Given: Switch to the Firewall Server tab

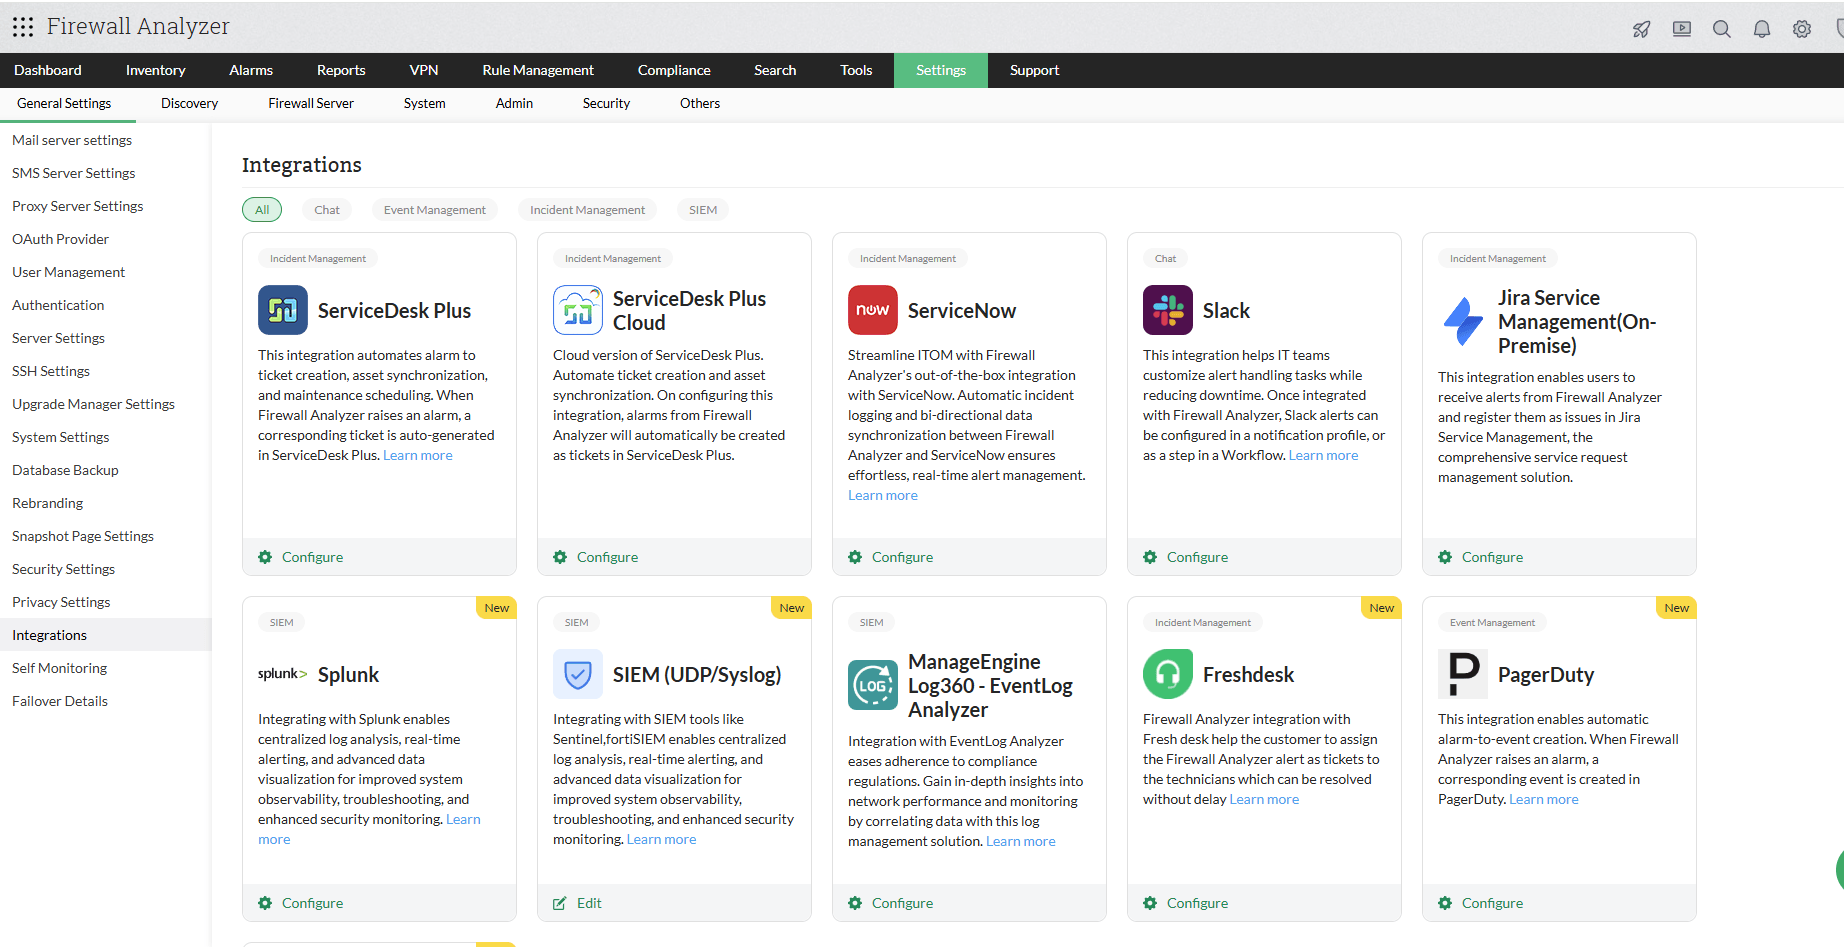Looking at the screenshot, I should [310, 103].
